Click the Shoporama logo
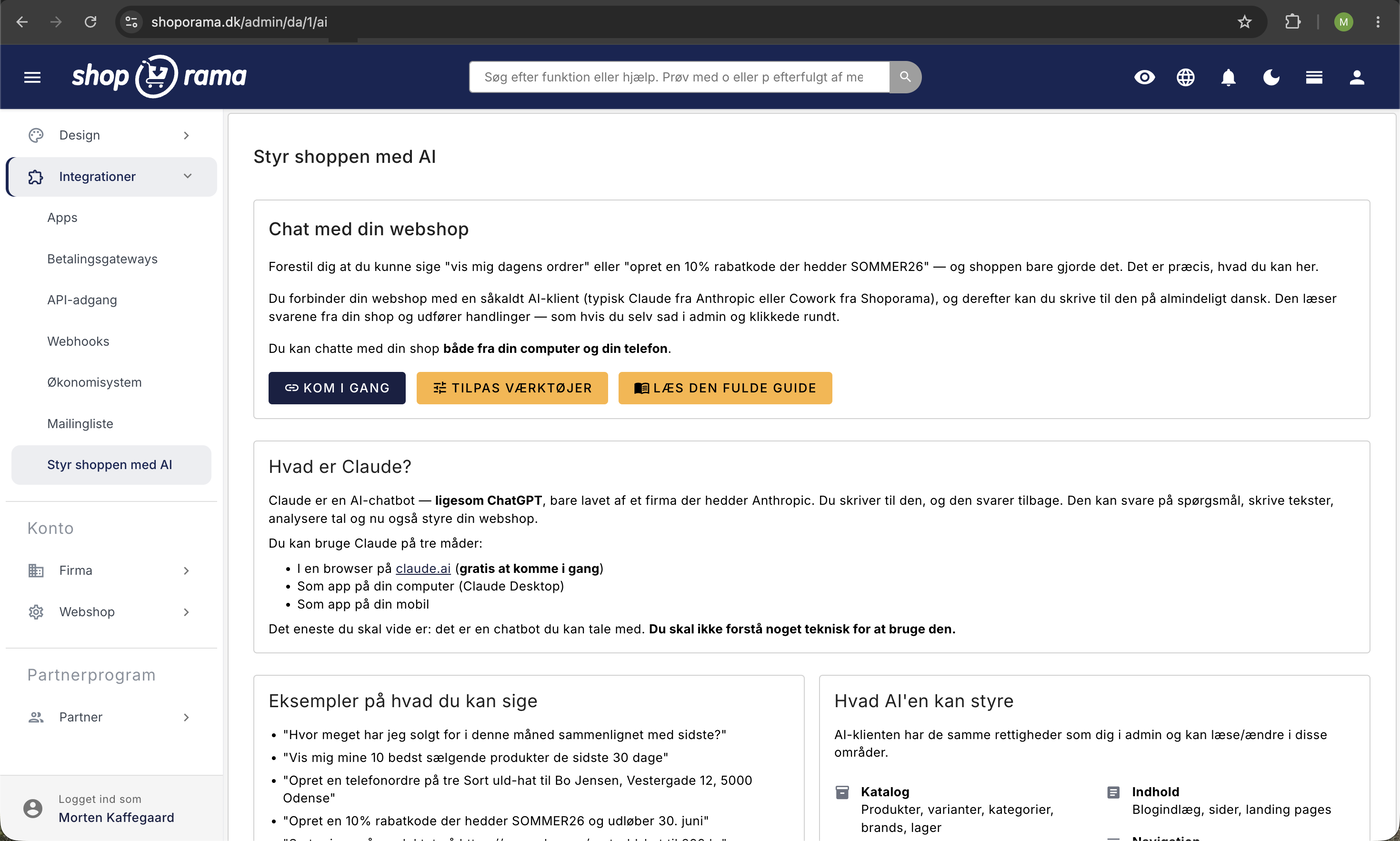The height and width of the screenshot is (841, 1400). [159, 77]
